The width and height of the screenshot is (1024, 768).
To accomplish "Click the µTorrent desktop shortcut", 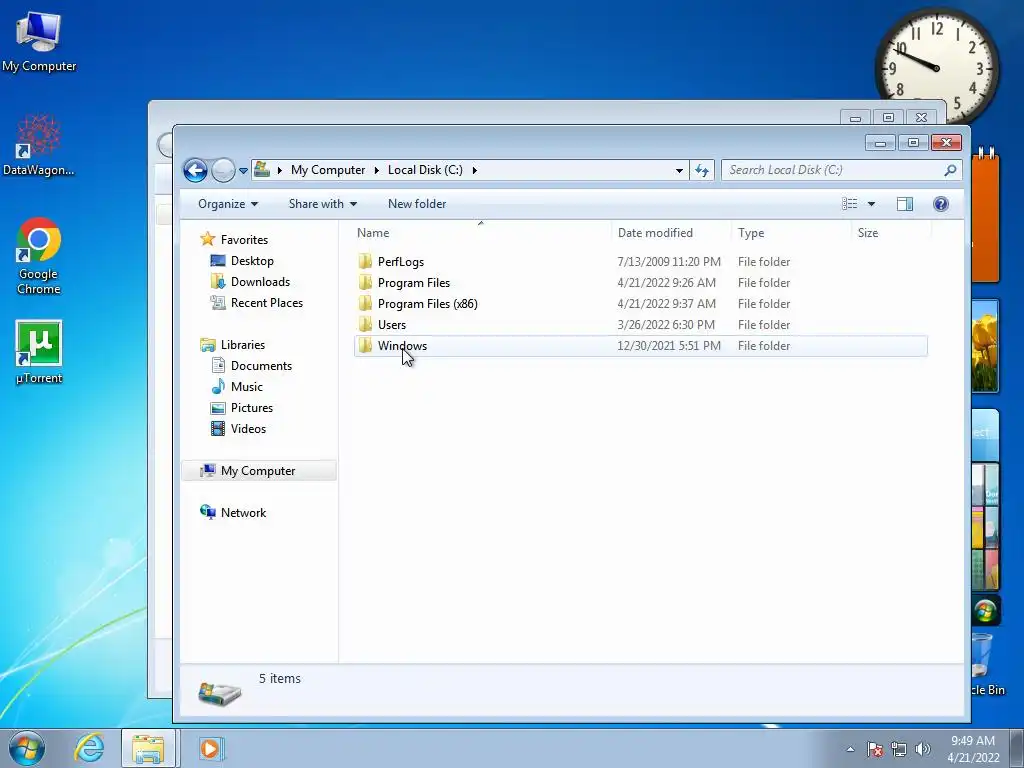I will pyautogui.click(x=39, y=352).
